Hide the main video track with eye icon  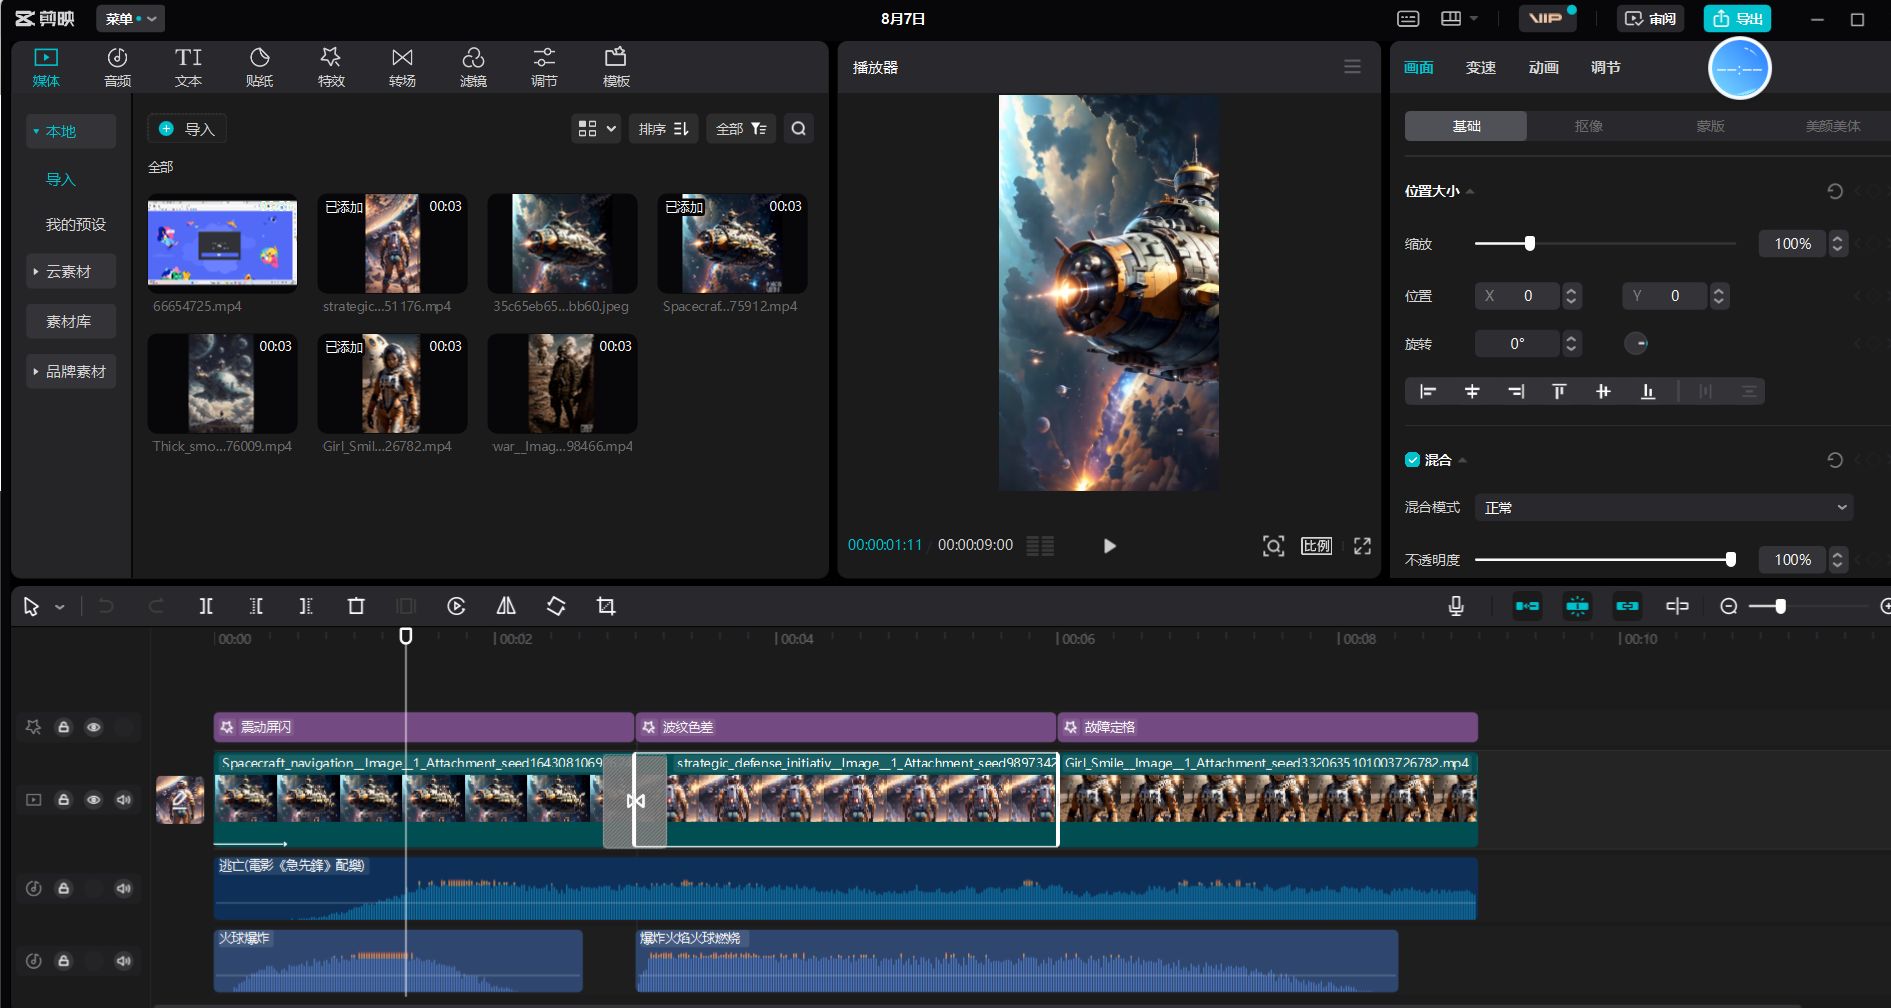94,800
